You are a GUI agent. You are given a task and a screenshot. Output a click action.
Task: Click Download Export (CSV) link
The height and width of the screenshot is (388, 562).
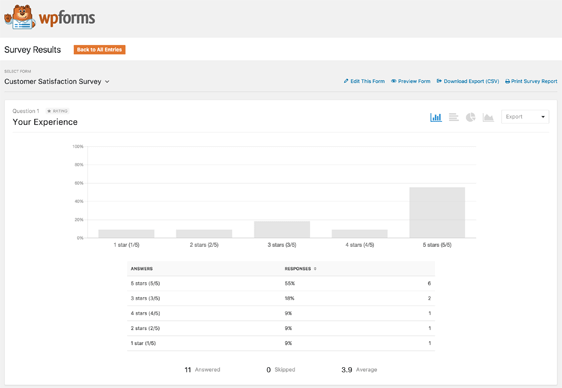(x=468, y=81)
